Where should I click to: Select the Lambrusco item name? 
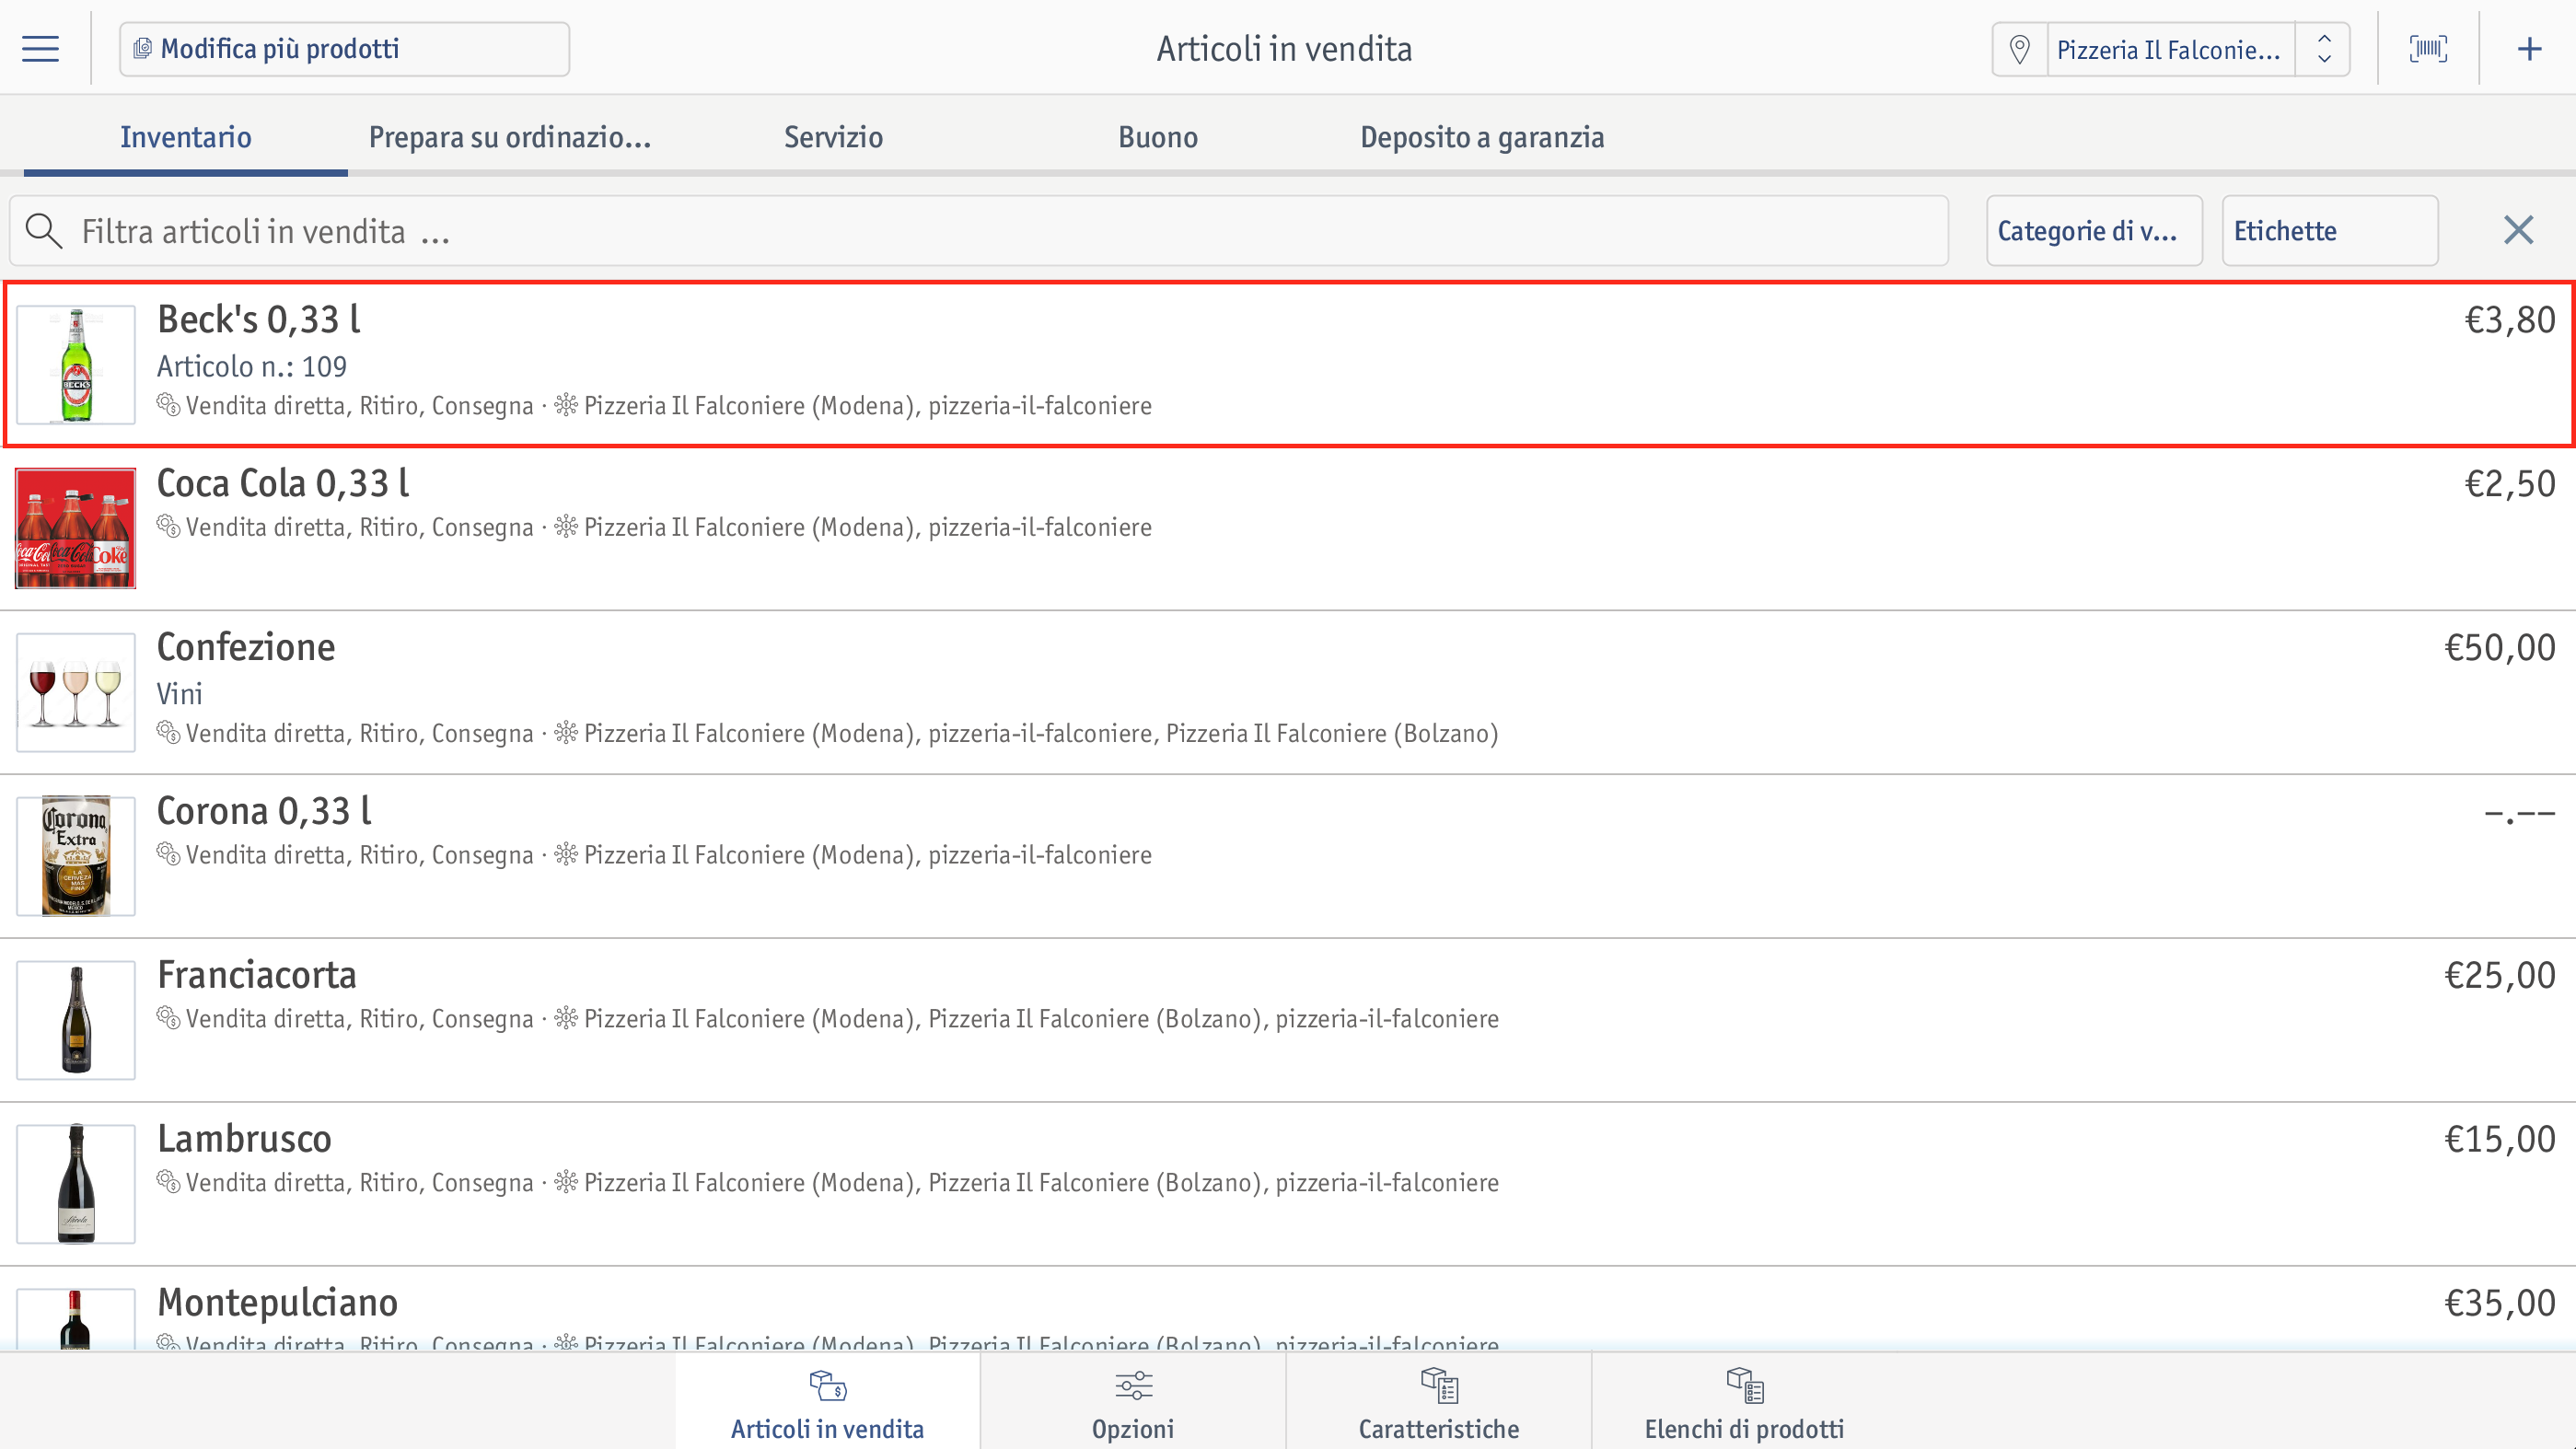[x=244, y=1139]
